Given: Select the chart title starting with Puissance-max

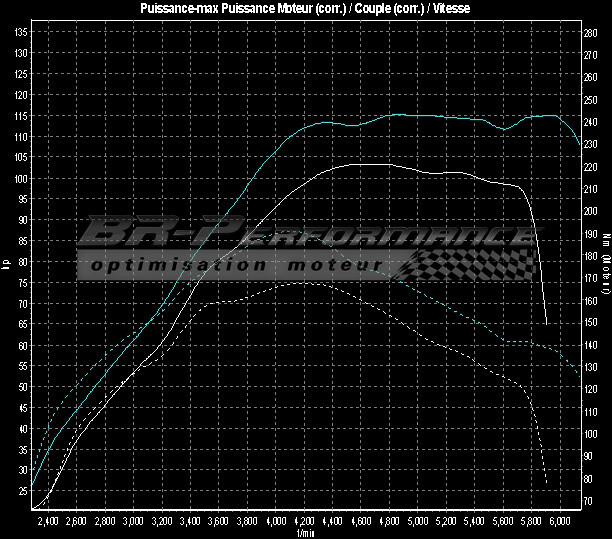Looking at the screenshot, I should click(304, 8).
